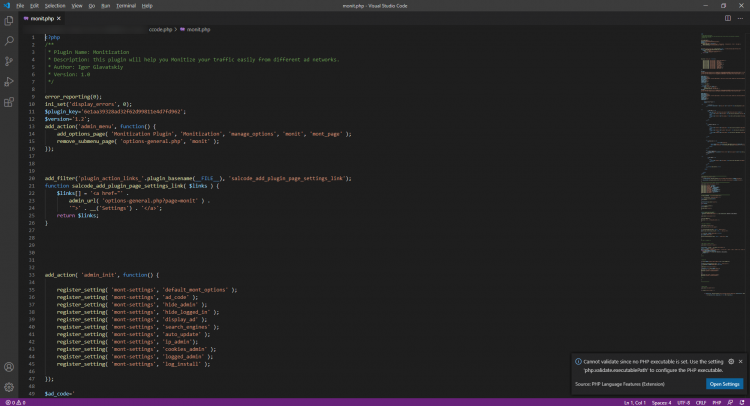Click the info icon in notification
Image resolution: width=750 pixels, height=406 pixels.
tap(578, 362)
